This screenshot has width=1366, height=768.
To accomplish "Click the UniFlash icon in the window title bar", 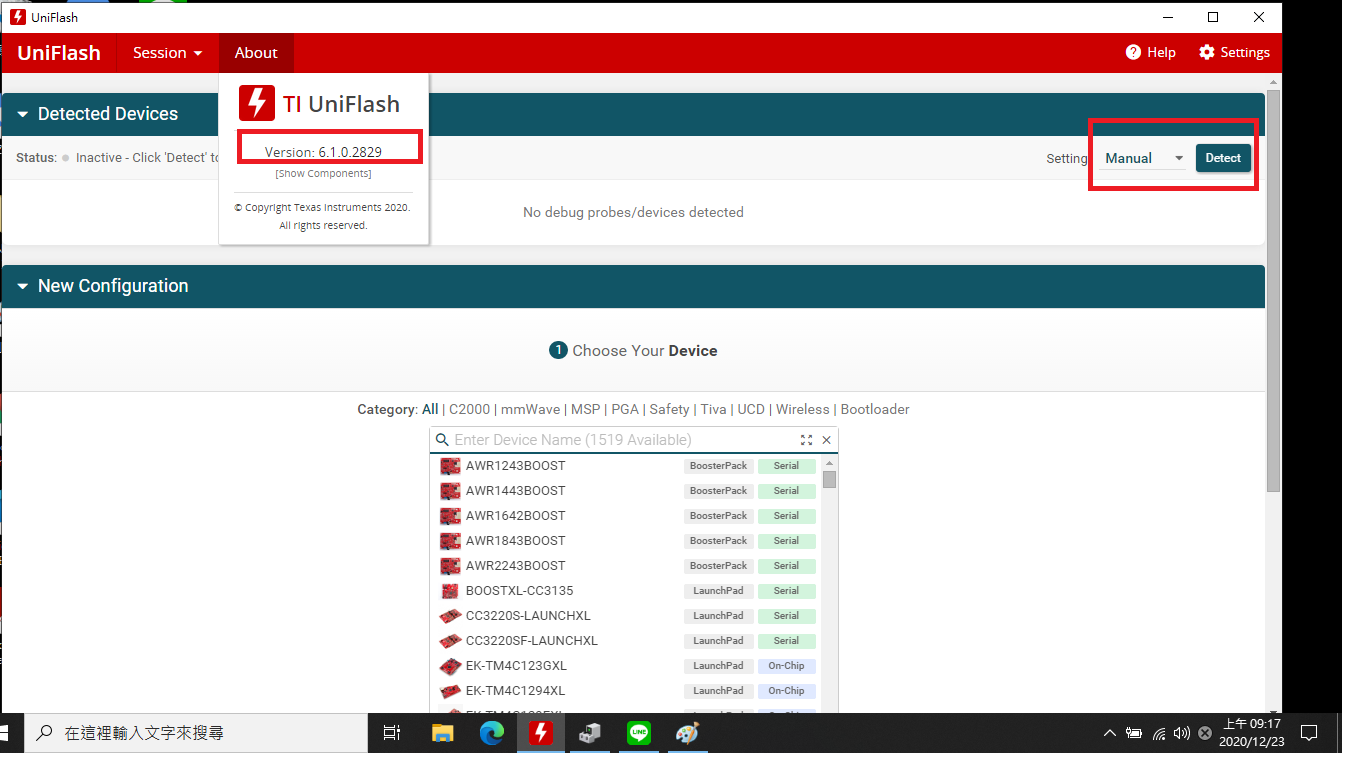I will 17,17.
